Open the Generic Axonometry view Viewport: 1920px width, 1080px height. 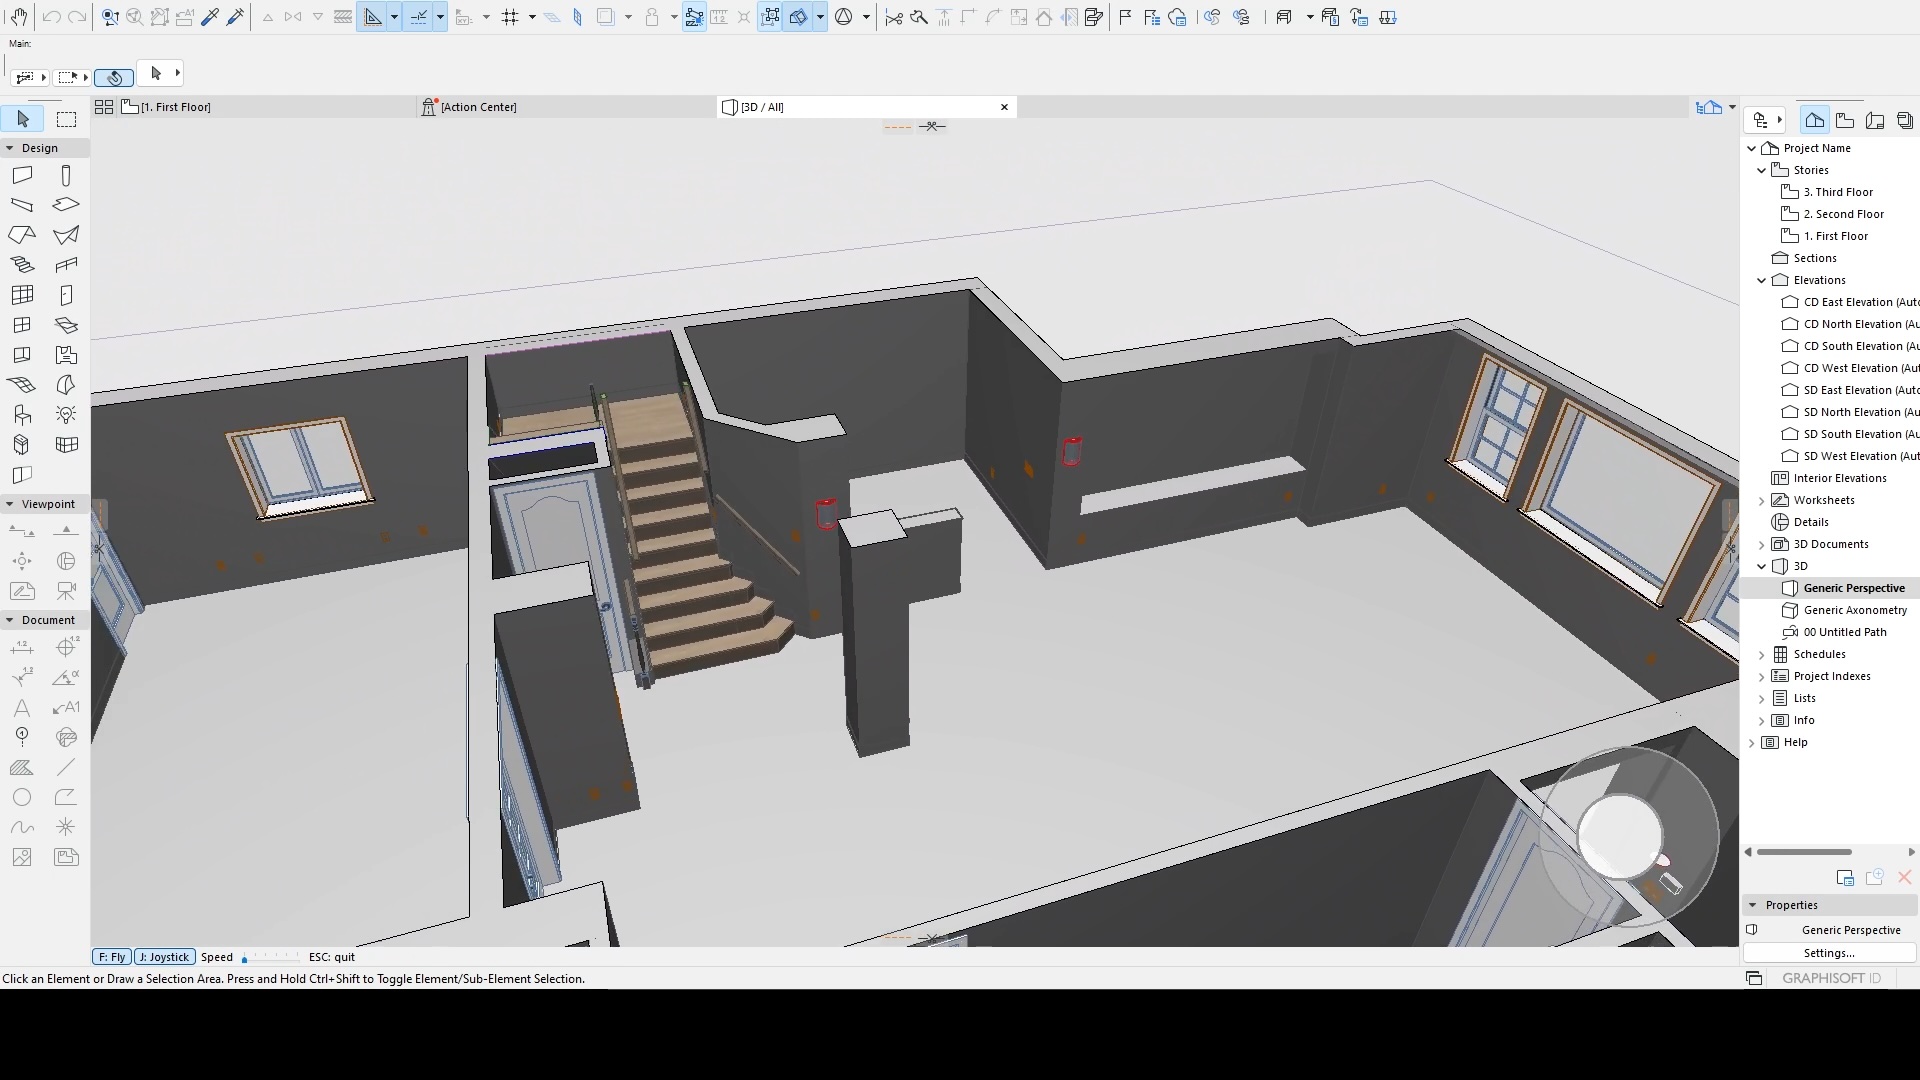pyautogui.click(x=1855, y=610)
